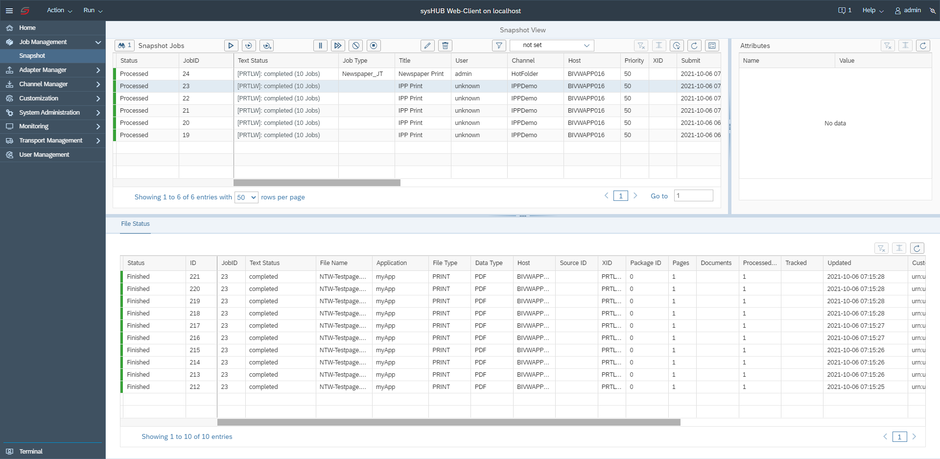Go to Home in the sidebar
940x459 pixels.
[53, 28]
